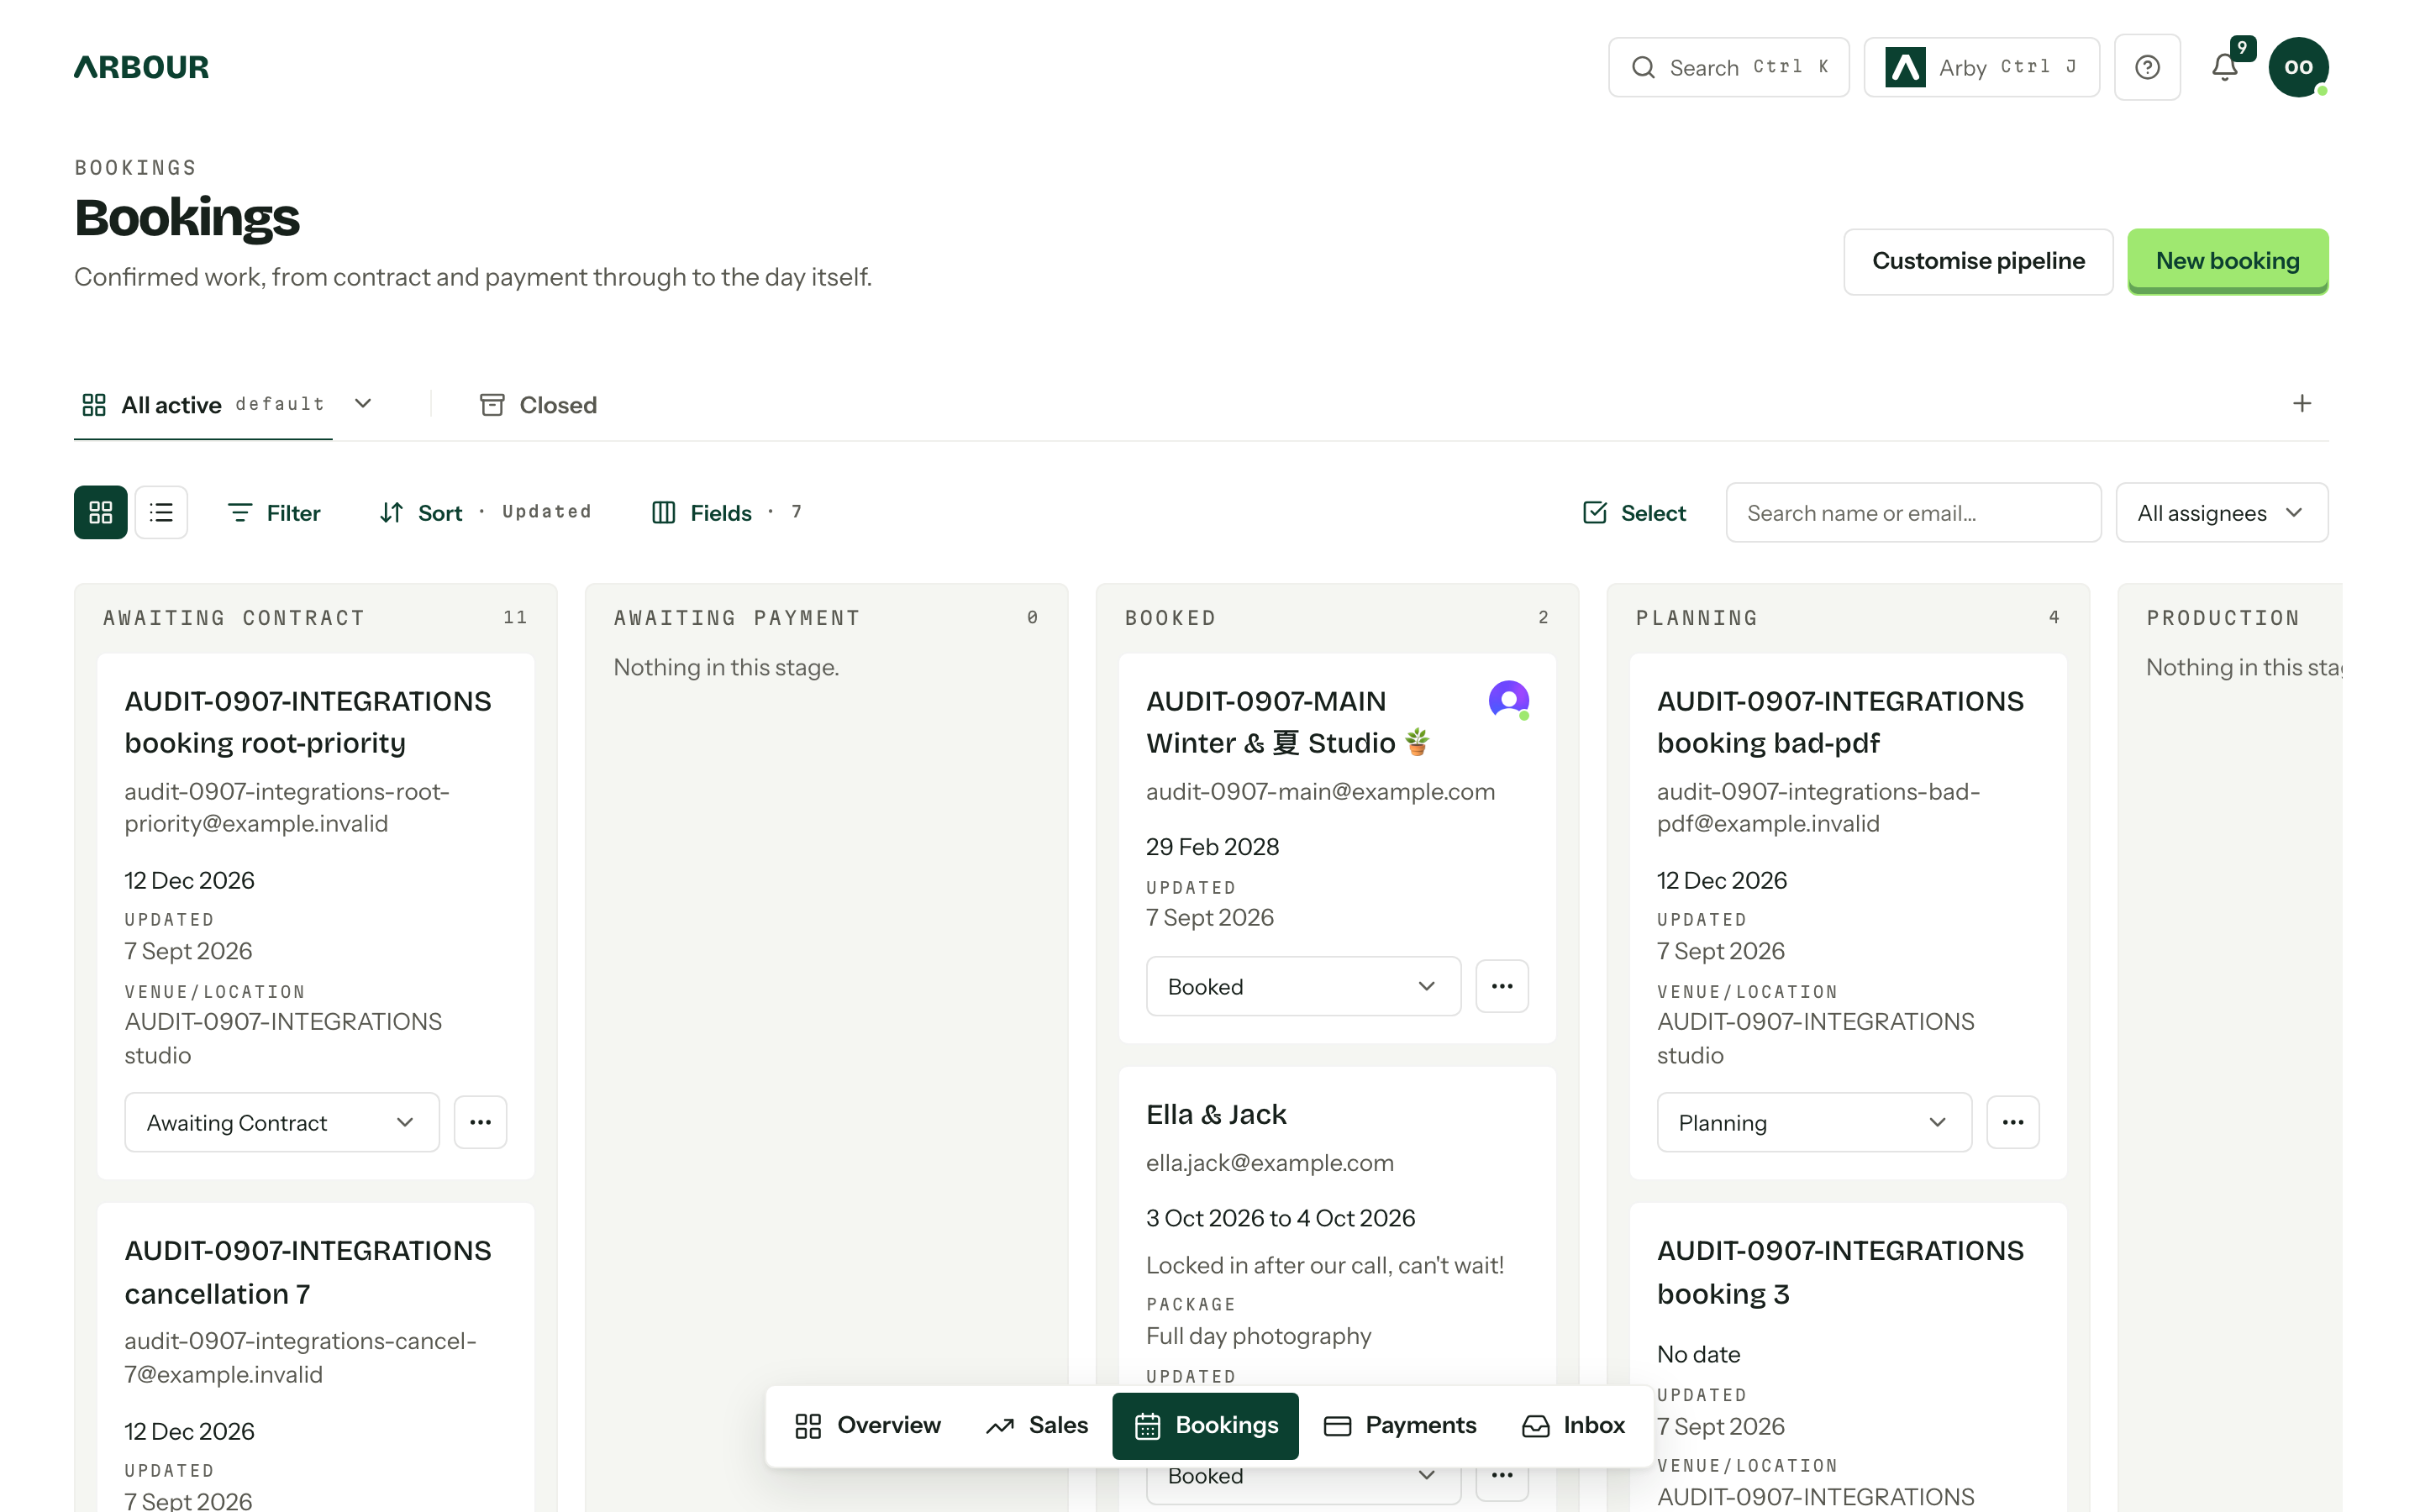The width and height of the screenshot is (2420, 1512).
Task: Open cancellation 7 booking title
Action: click(308, 1272)
